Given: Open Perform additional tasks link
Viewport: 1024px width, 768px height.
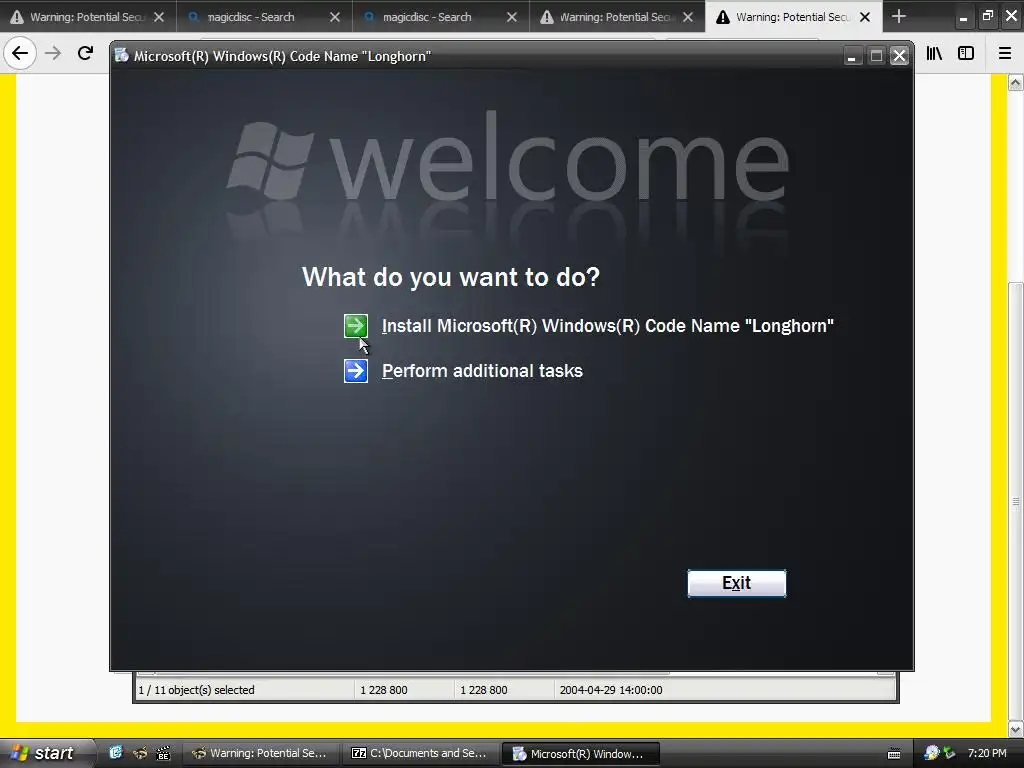Looking at the screenshot, I should click(x=482, y=371).
